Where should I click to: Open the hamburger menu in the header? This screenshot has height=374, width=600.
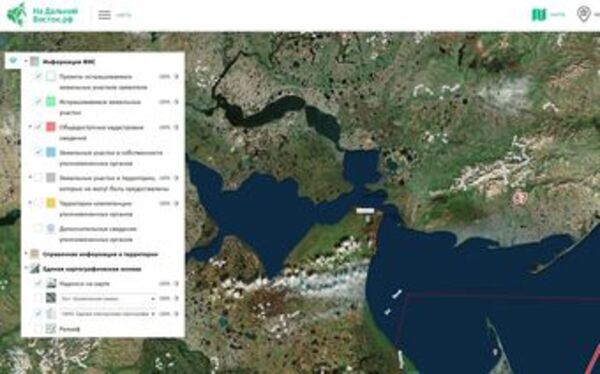104,15
